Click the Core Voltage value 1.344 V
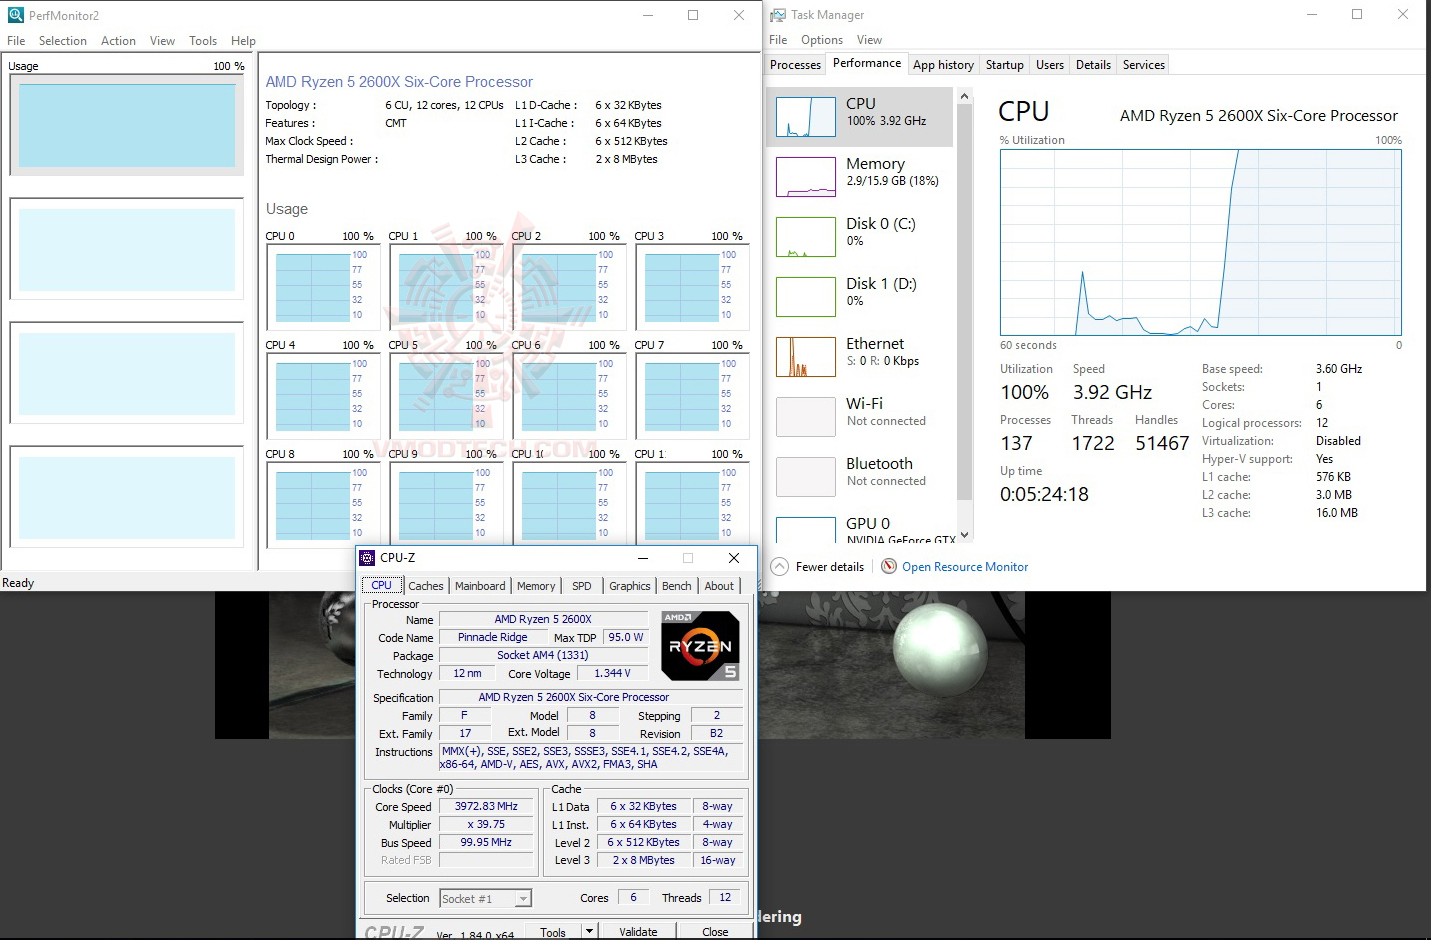 (612, 674)
